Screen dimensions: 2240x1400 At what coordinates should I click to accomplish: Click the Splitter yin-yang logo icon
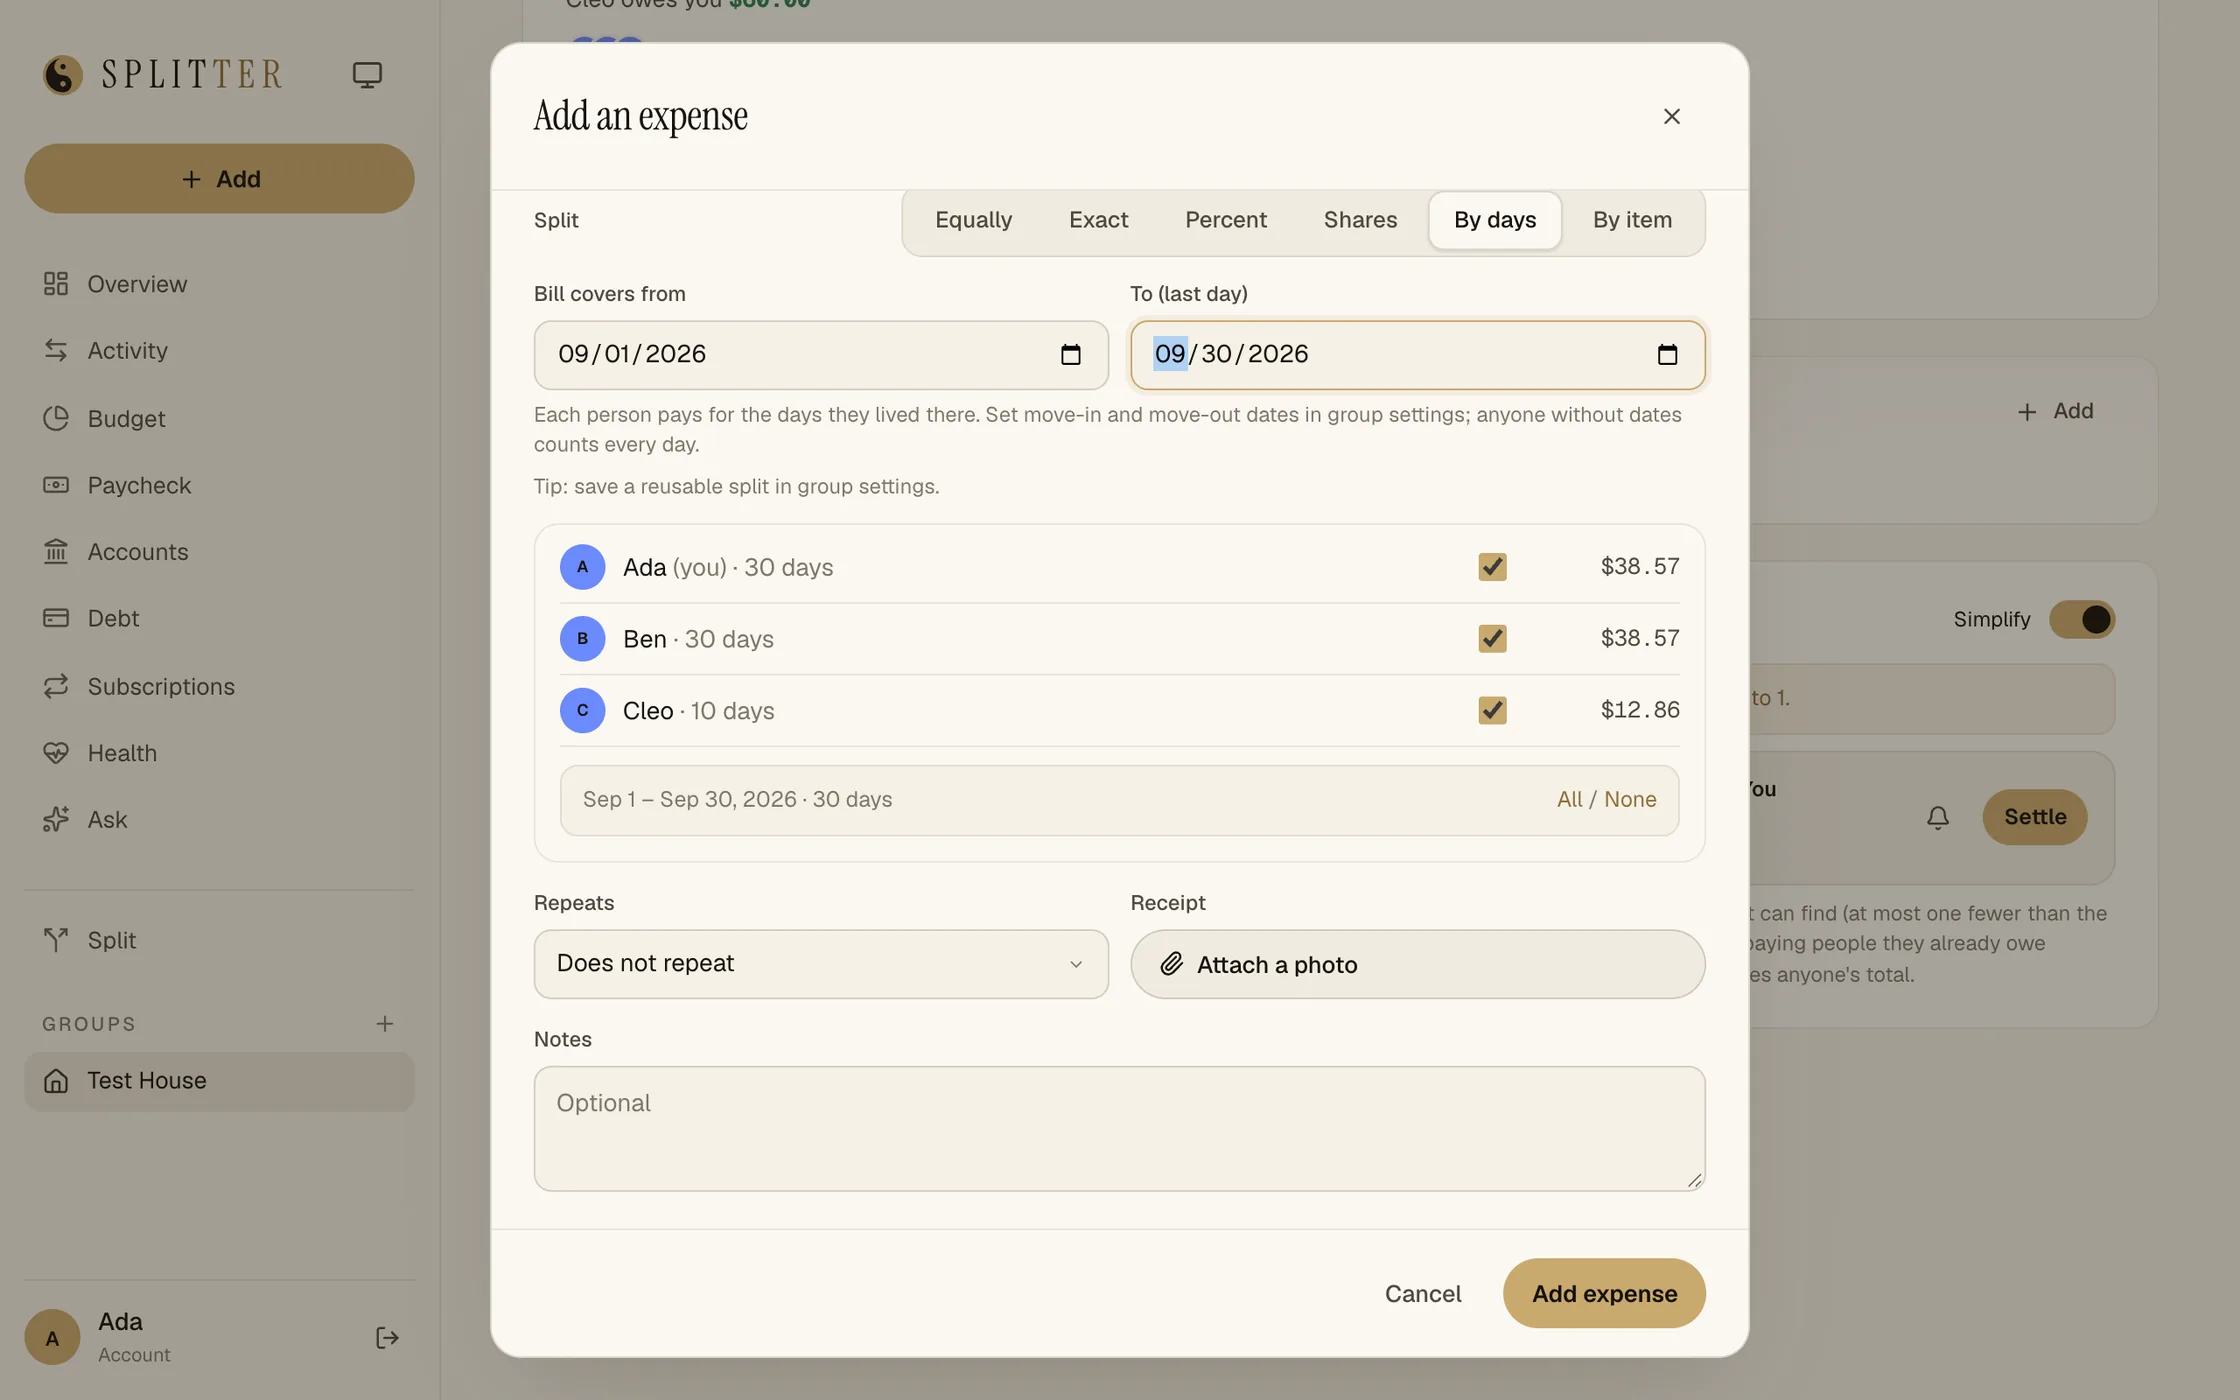click(x=63, y=75)
